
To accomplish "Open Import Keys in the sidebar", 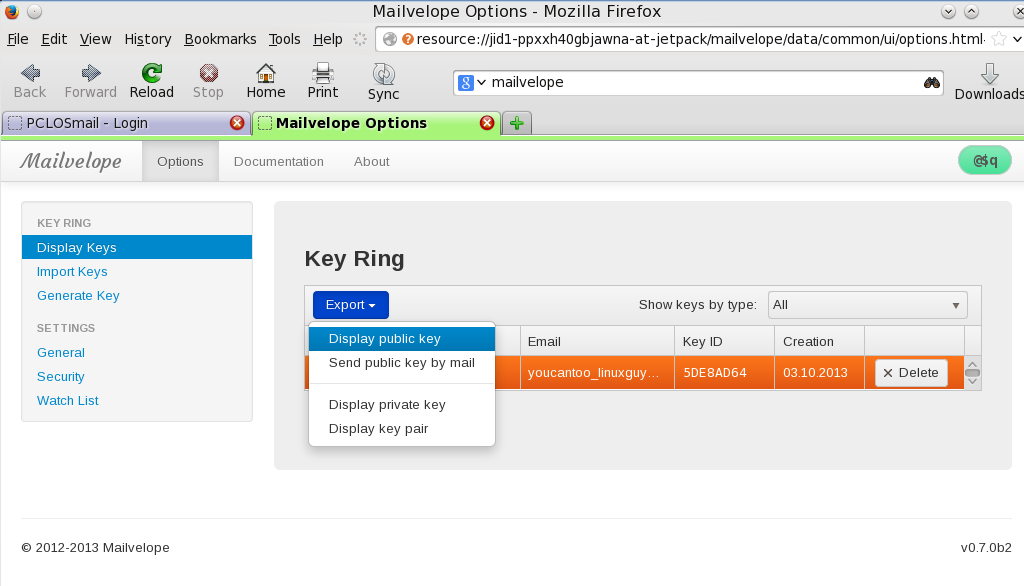I will pos(72,272).
